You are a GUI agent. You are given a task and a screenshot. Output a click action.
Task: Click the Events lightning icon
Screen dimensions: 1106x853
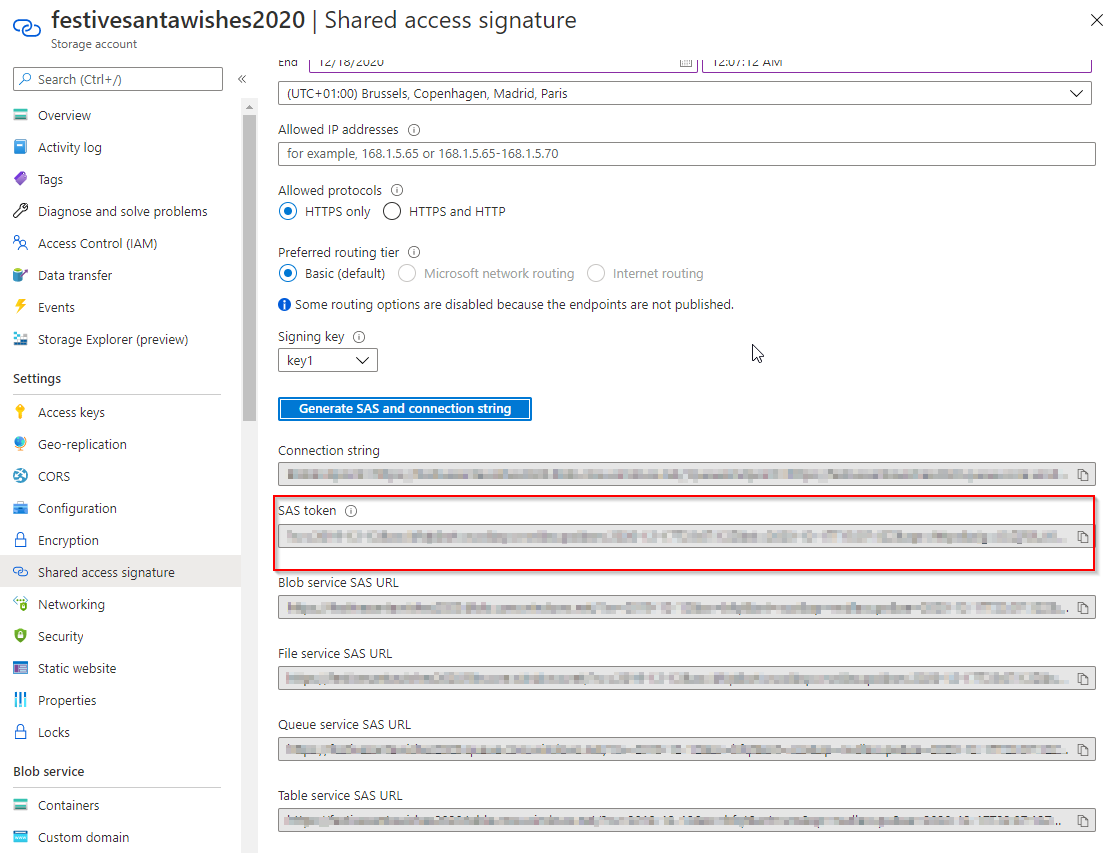pos(20,307)
